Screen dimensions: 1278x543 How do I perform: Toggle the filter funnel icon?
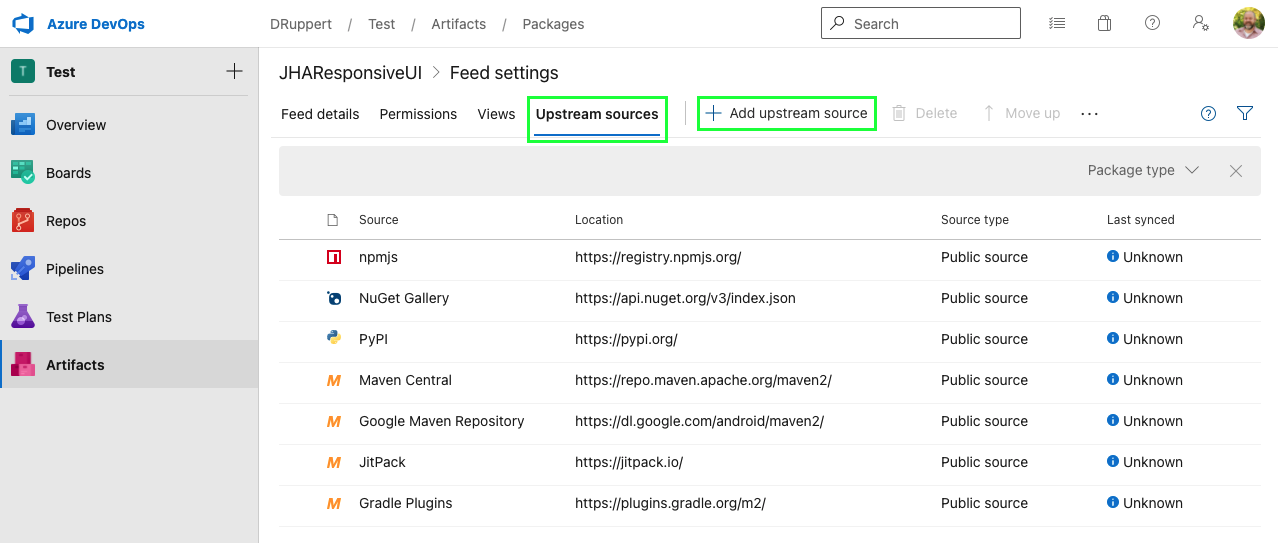[x=1245, y=114]
